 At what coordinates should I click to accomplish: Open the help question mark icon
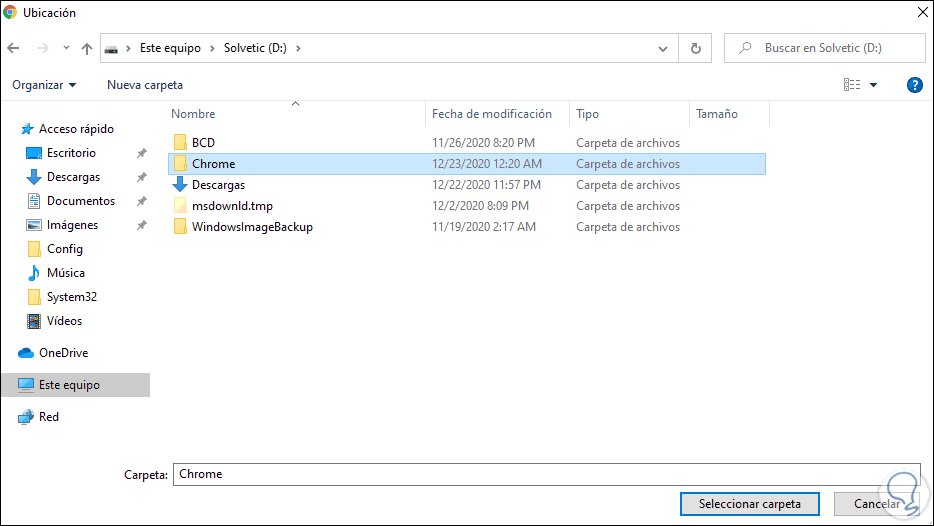(914, 85)
